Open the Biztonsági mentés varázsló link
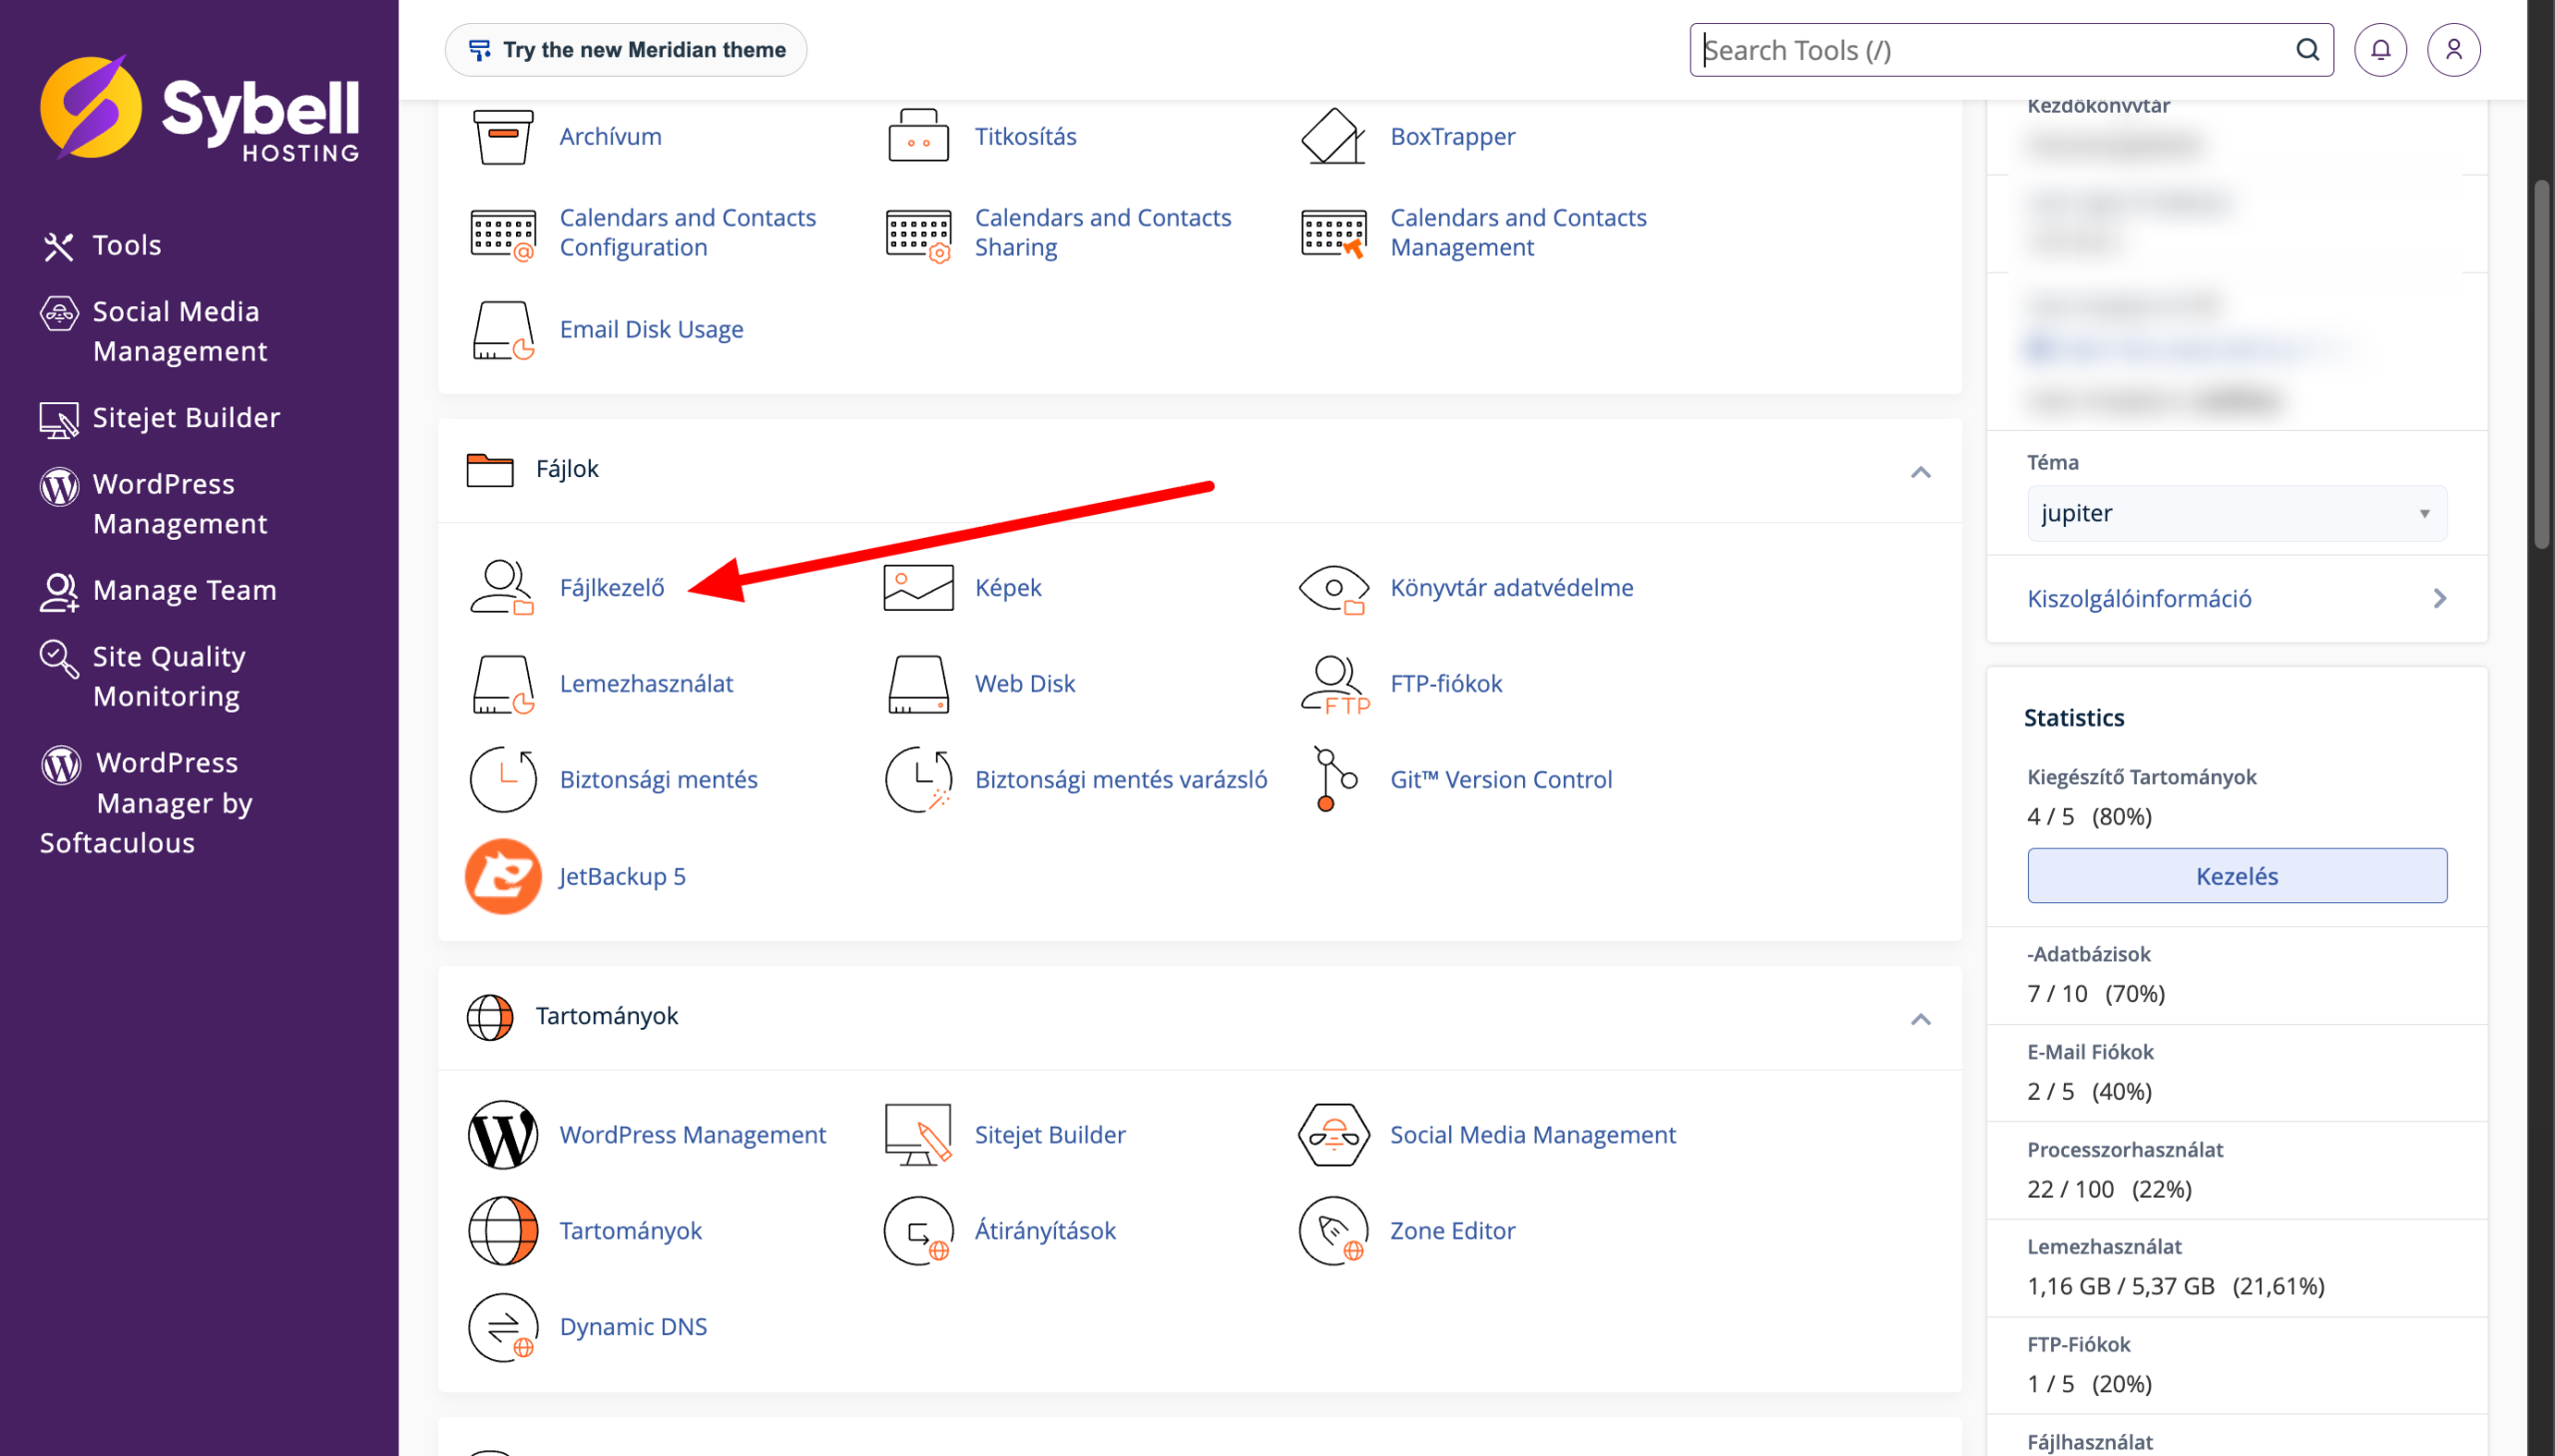The image size is (2555, 1456). pyautogui.click(x=1121, y=779)
